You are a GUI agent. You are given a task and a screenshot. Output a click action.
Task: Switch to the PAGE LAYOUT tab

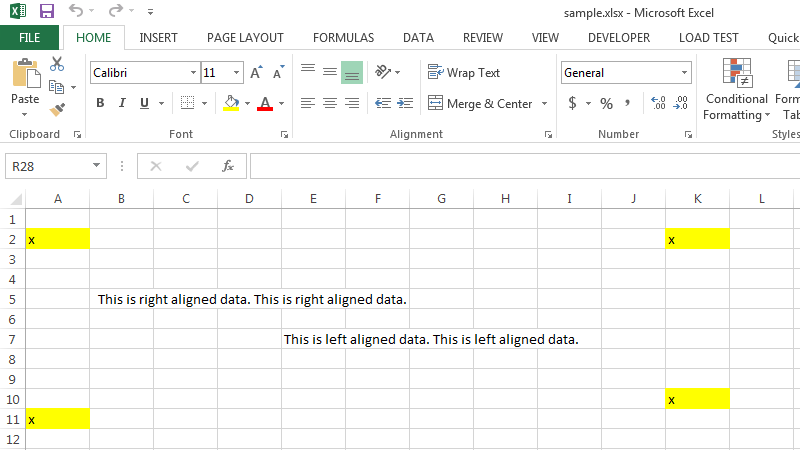pyautogui.click(x=245, y=38)
